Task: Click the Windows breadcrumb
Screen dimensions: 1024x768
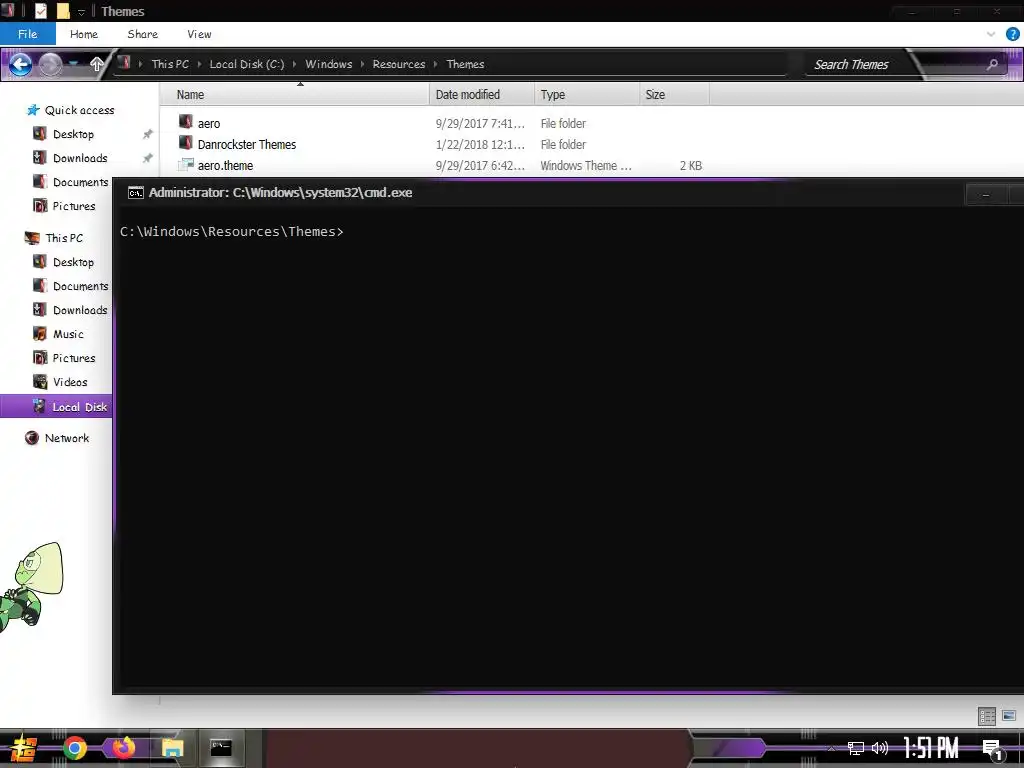Action: (328, 64)
